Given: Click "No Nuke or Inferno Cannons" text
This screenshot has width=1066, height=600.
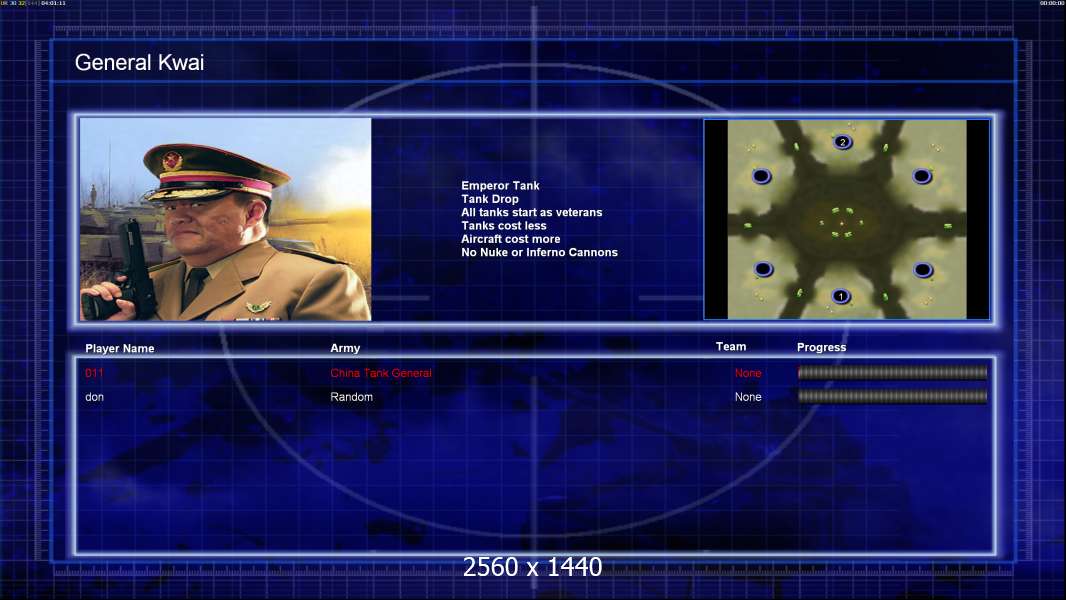Looking at the screenshot, I should [539, 252].
